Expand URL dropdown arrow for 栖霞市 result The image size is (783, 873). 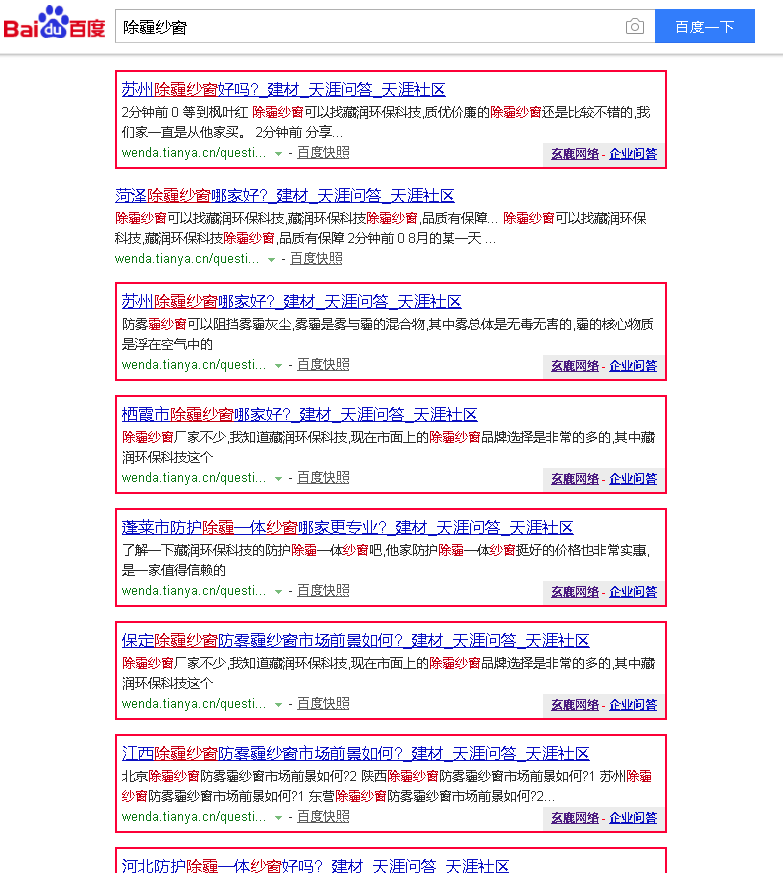coord(278,479)
